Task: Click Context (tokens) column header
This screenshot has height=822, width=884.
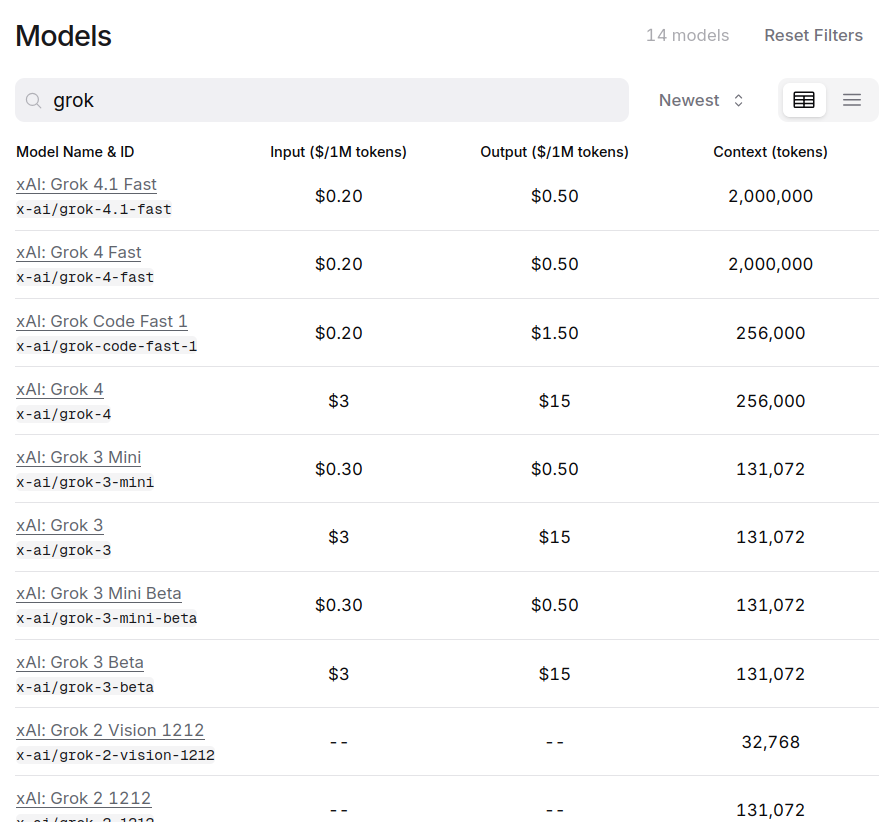Action: [770, 152]
